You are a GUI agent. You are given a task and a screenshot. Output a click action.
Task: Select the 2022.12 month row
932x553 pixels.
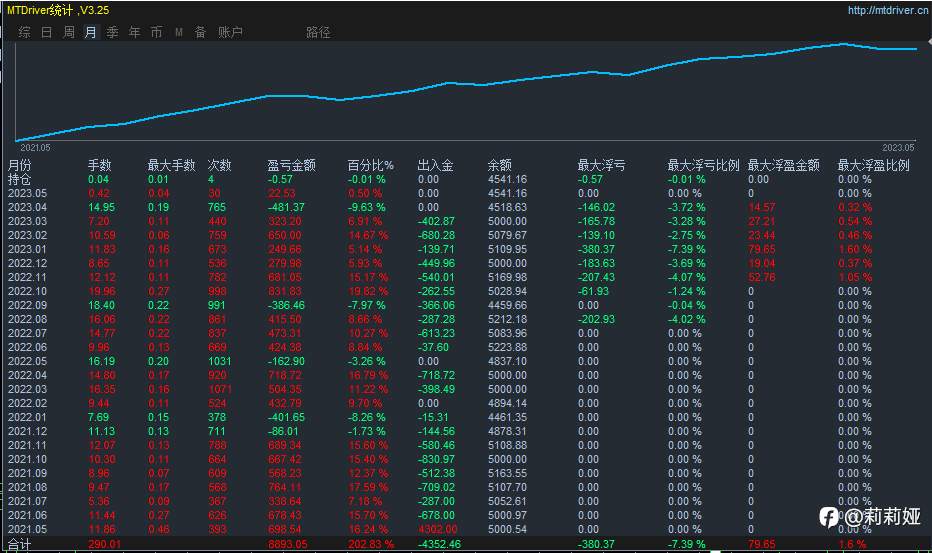pyautogui.click(x=466, y=263)
